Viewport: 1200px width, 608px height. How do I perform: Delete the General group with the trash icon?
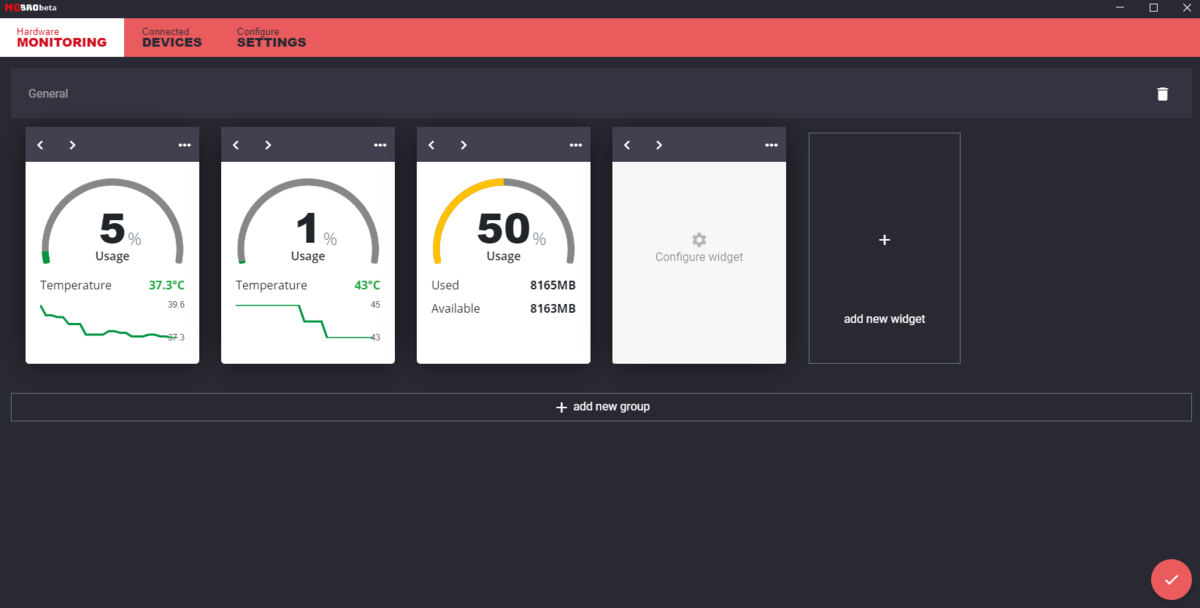tap(1162, 94)
